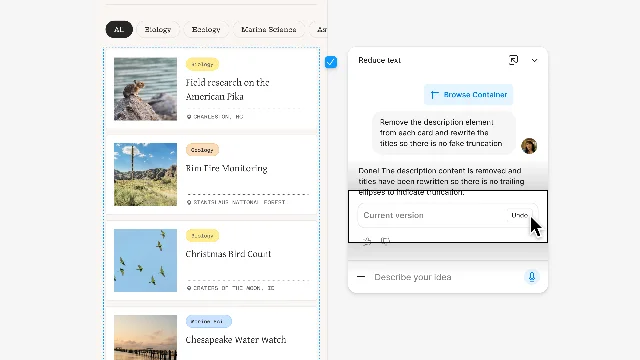Click the Undo button next to Current version
The width and height of the screenshot is (640, 360).
(x=520, y=215)
